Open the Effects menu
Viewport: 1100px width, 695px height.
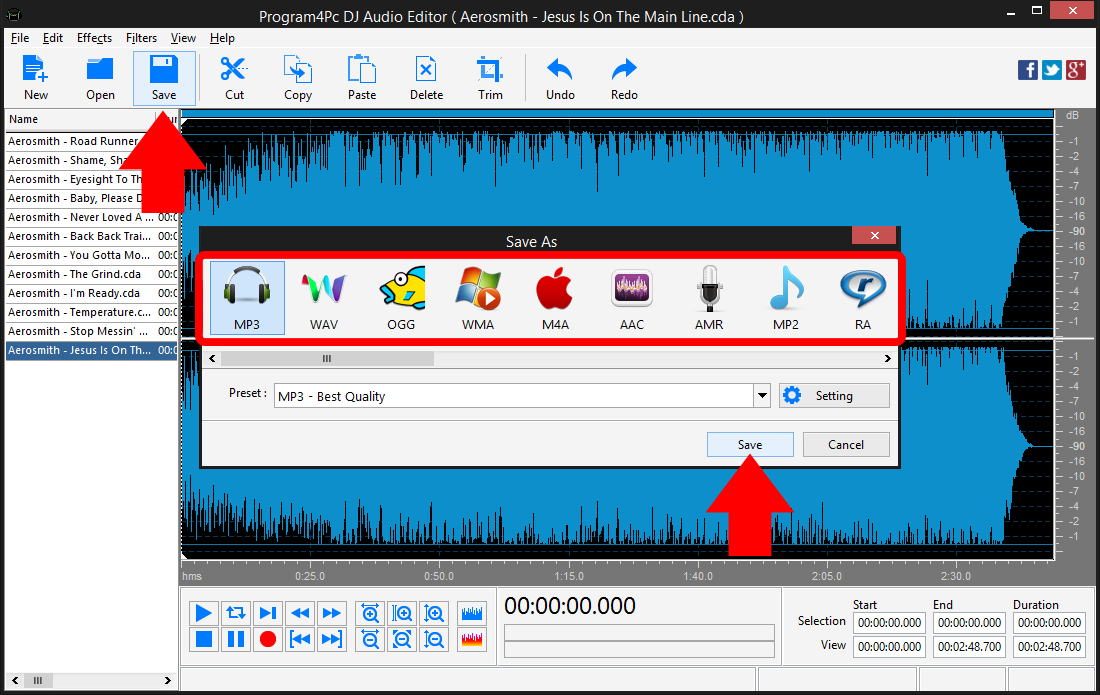point(94,38)
